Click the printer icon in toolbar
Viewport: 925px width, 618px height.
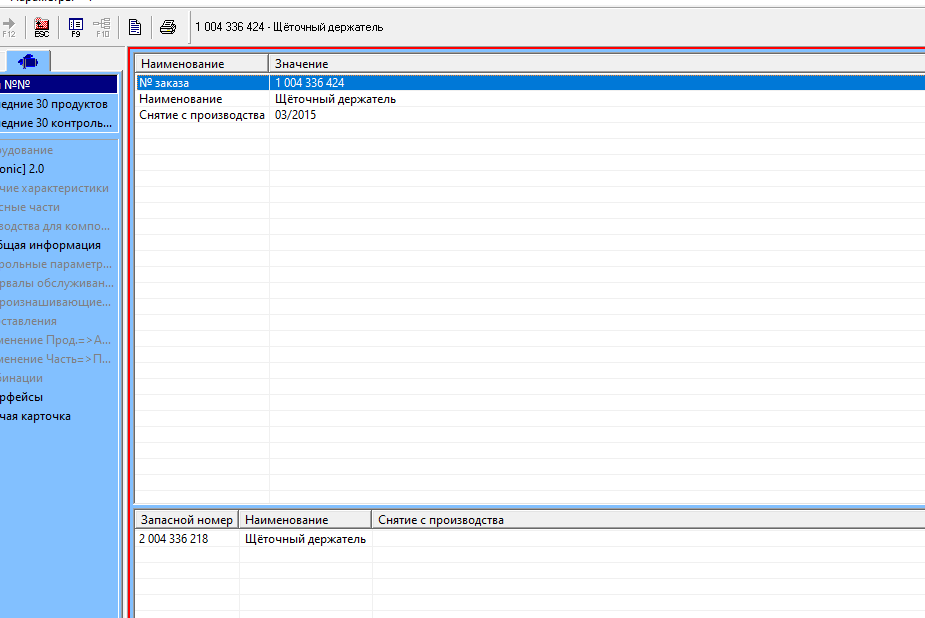(168, 27)
